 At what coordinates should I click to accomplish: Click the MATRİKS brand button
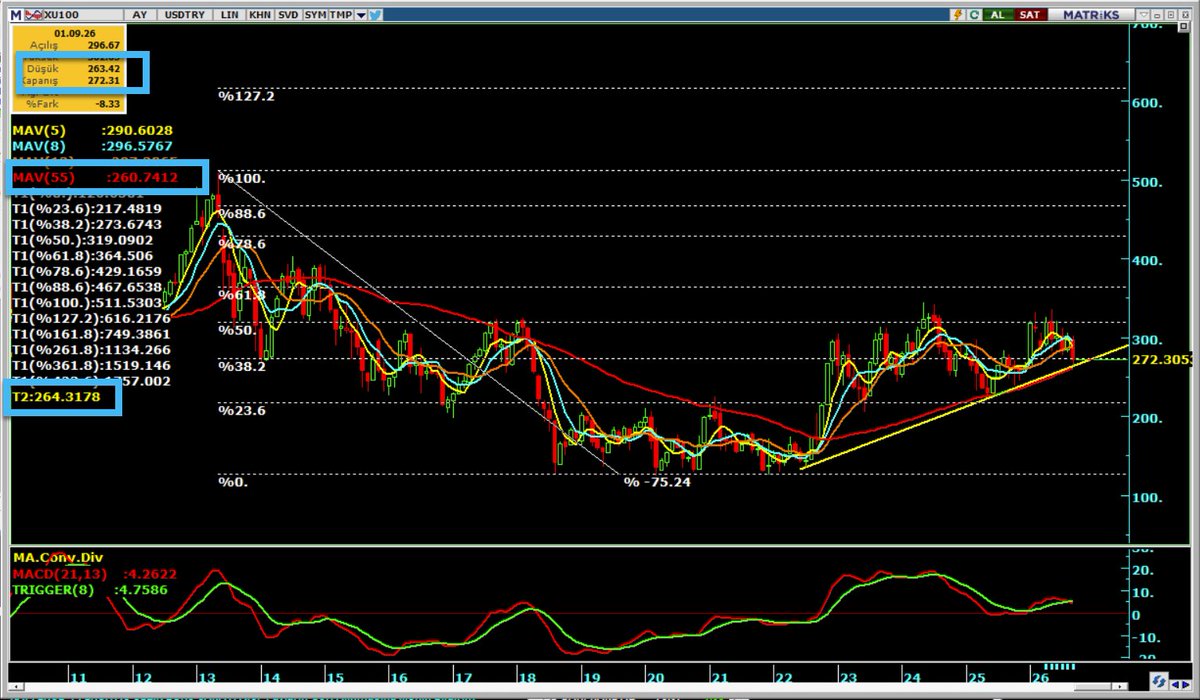coord(1092,15)
